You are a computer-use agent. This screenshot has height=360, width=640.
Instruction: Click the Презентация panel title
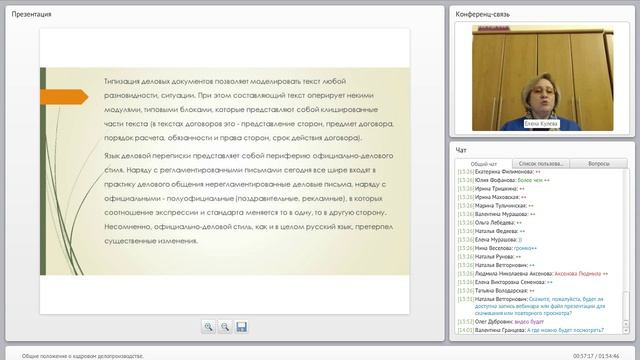(x=31, y=14)
